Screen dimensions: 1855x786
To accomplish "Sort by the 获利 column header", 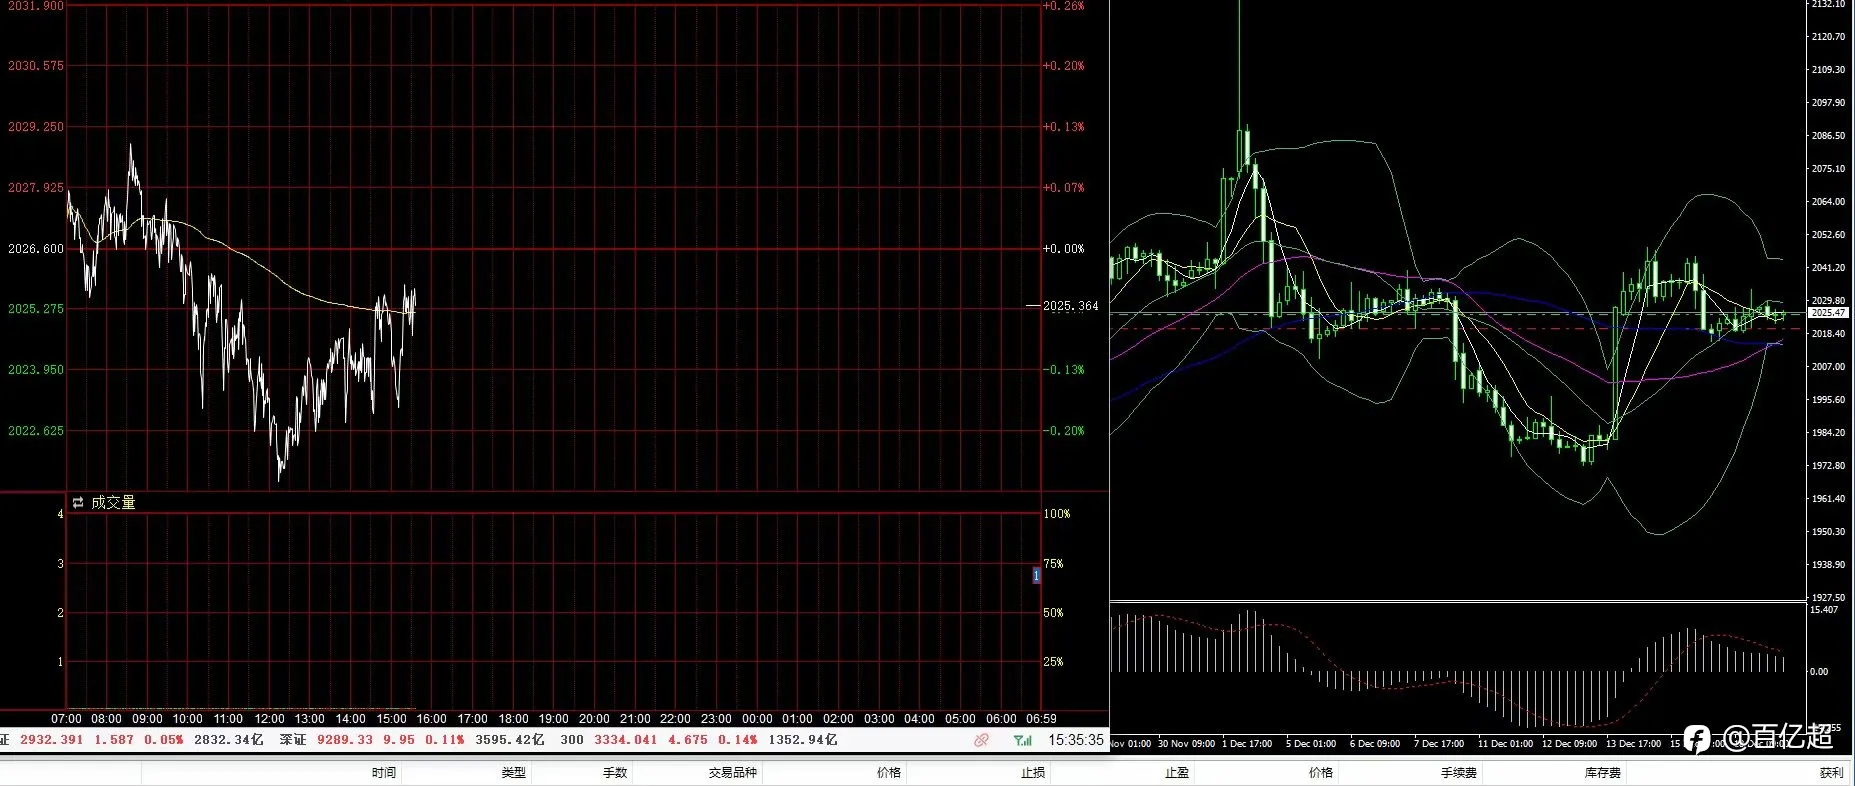I will point(1831,773).
